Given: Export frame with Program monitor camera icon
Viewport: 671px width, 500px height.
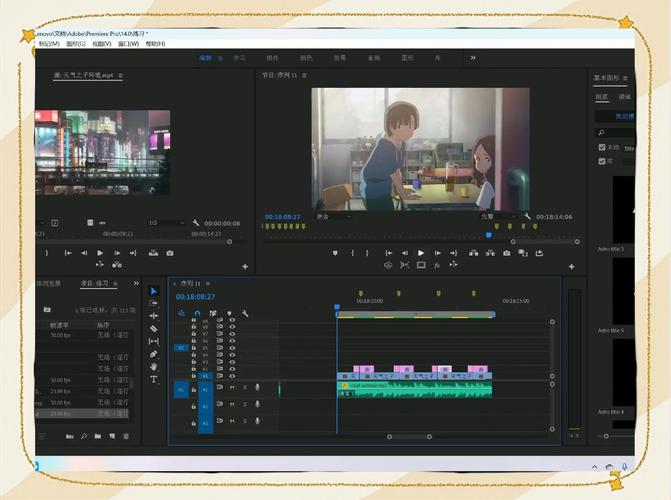Looking at the screenshot, I should (x=507, y=253).
